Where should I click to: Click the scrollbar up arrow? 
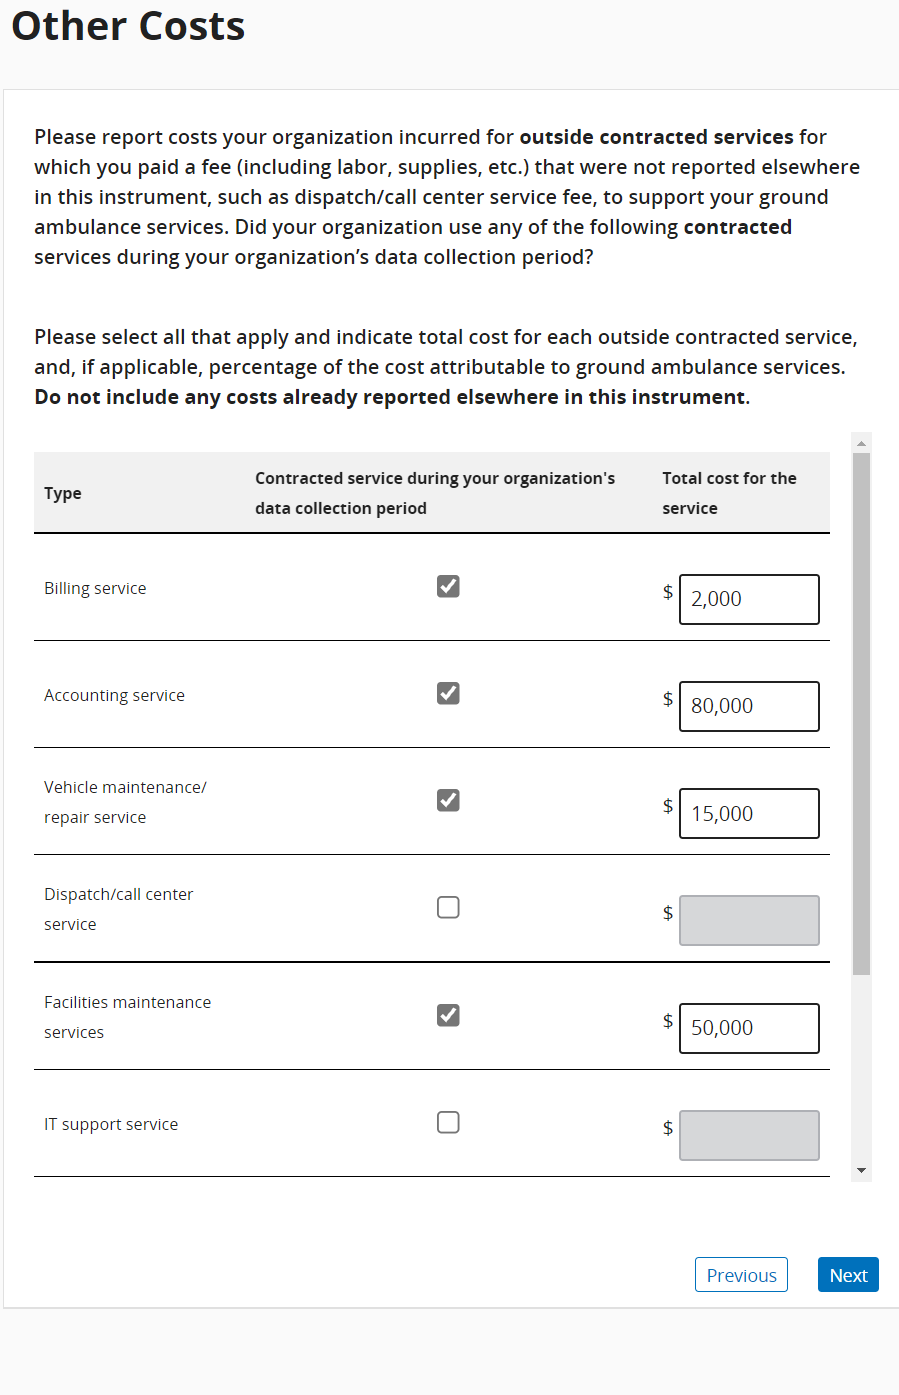point(861,442)
